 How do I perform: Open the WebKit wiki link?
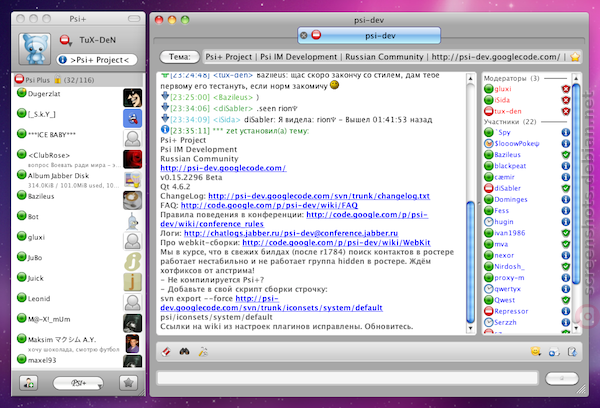tap(336, 243)
